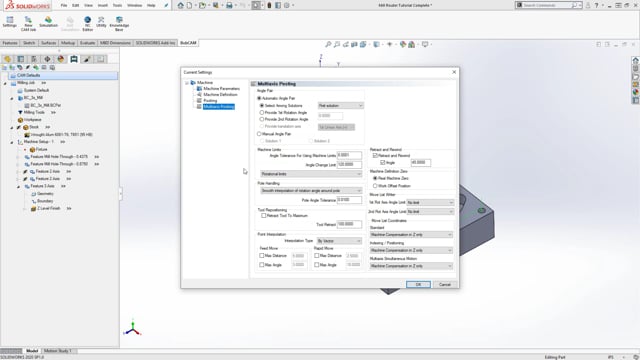Switch to the Motion Study 1 tab
This screenshot has height=360, width=640.
click(x=58, y=351)
